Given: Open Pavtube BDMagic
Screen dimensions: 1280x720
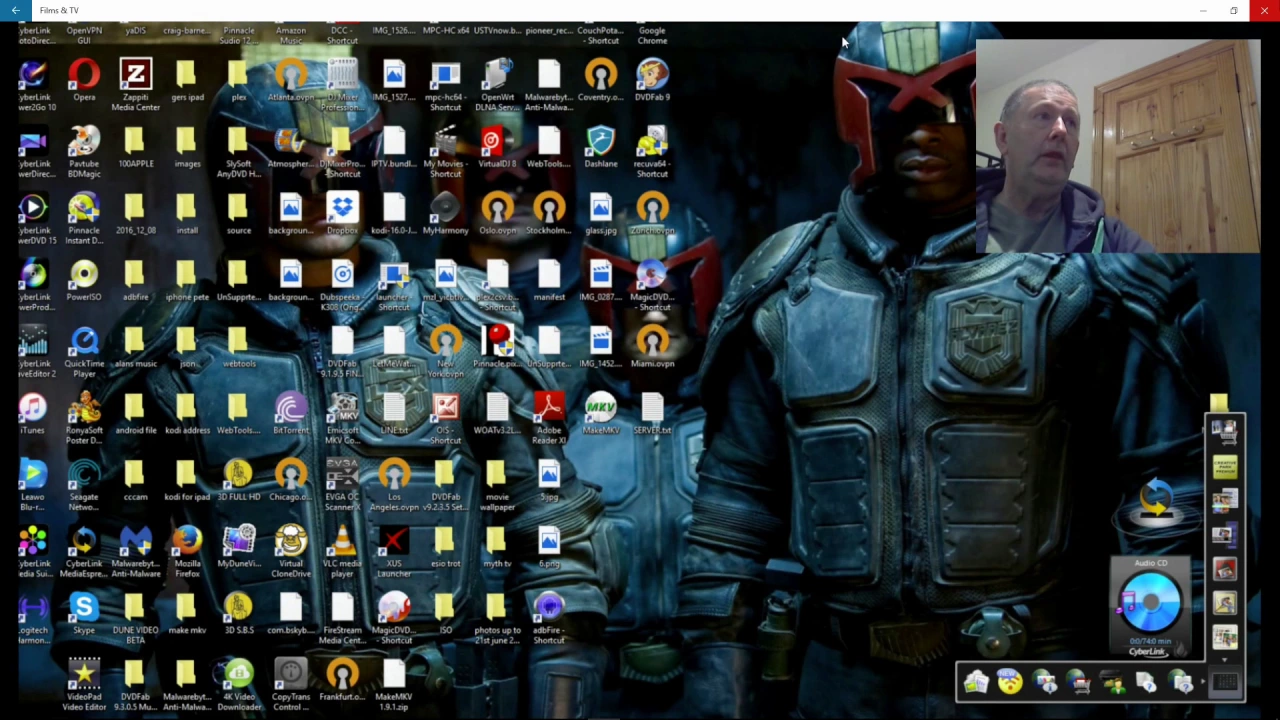Looking at the screenshot, I should [84, 150].
